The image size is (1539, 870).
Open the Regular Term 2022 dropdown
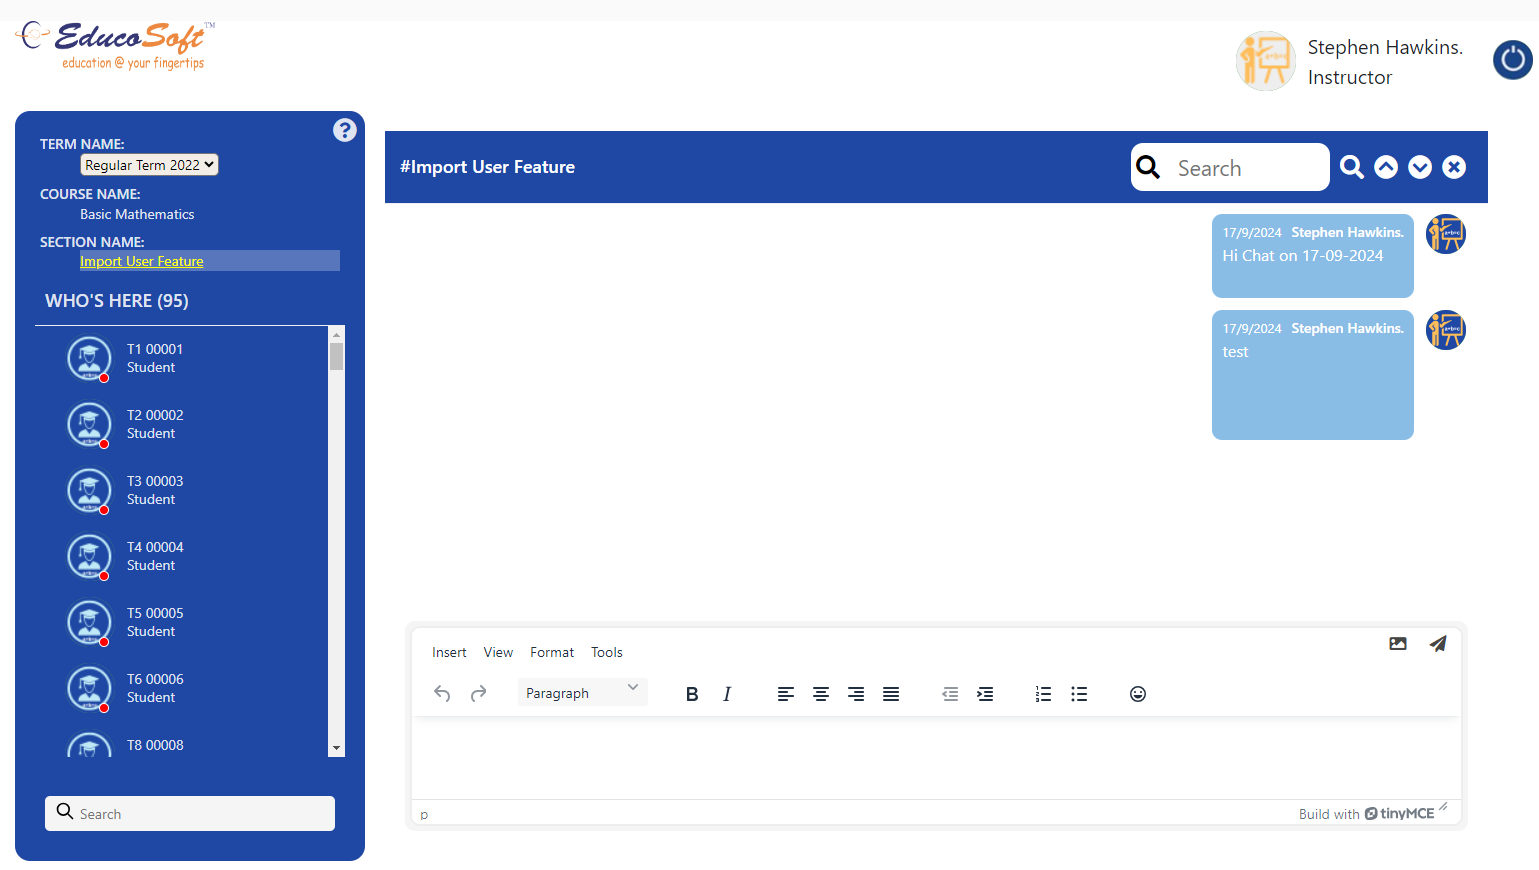tap(149, 165)
